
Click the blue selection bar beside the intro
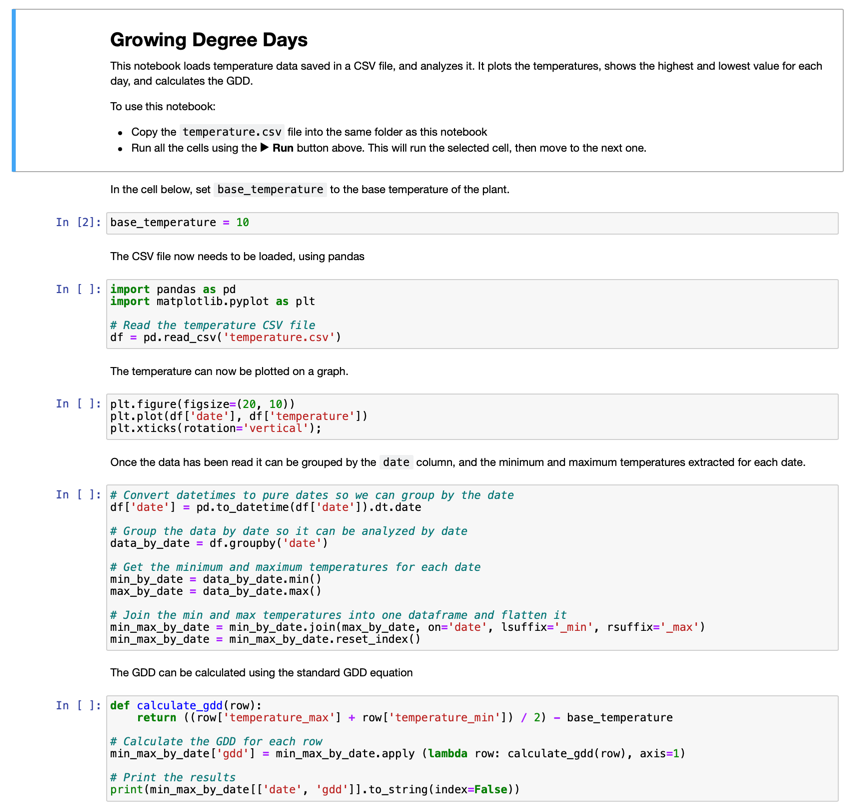(x=13, y=90)
